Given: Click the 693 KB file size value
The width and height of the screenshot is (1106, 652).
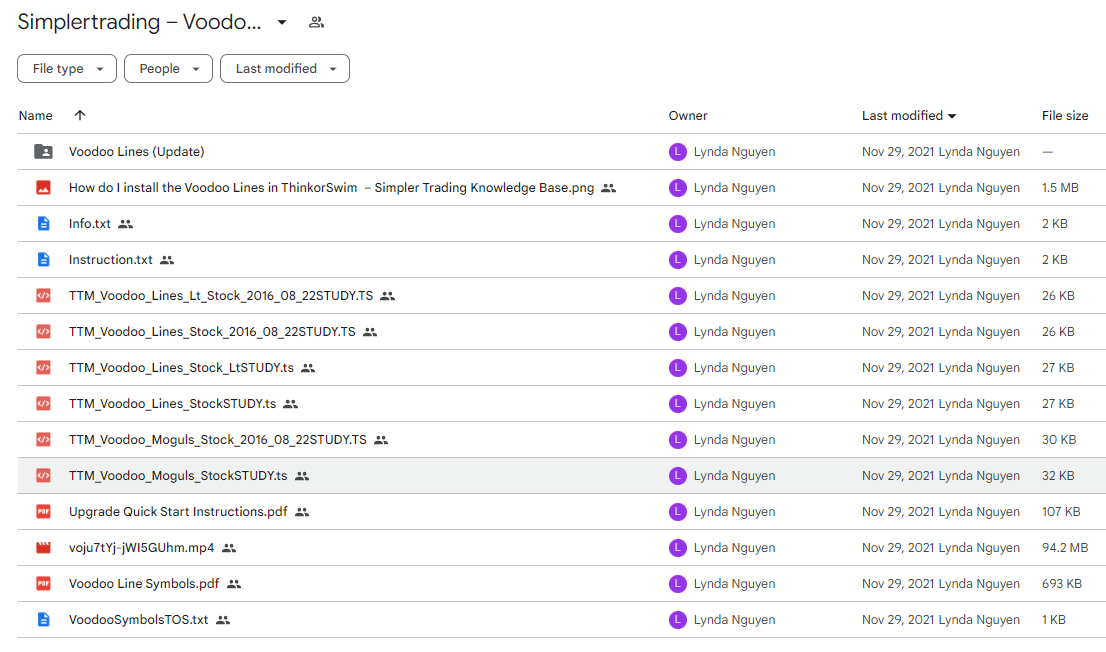Looking at the screenshot, I should [x=1062, y=584].
